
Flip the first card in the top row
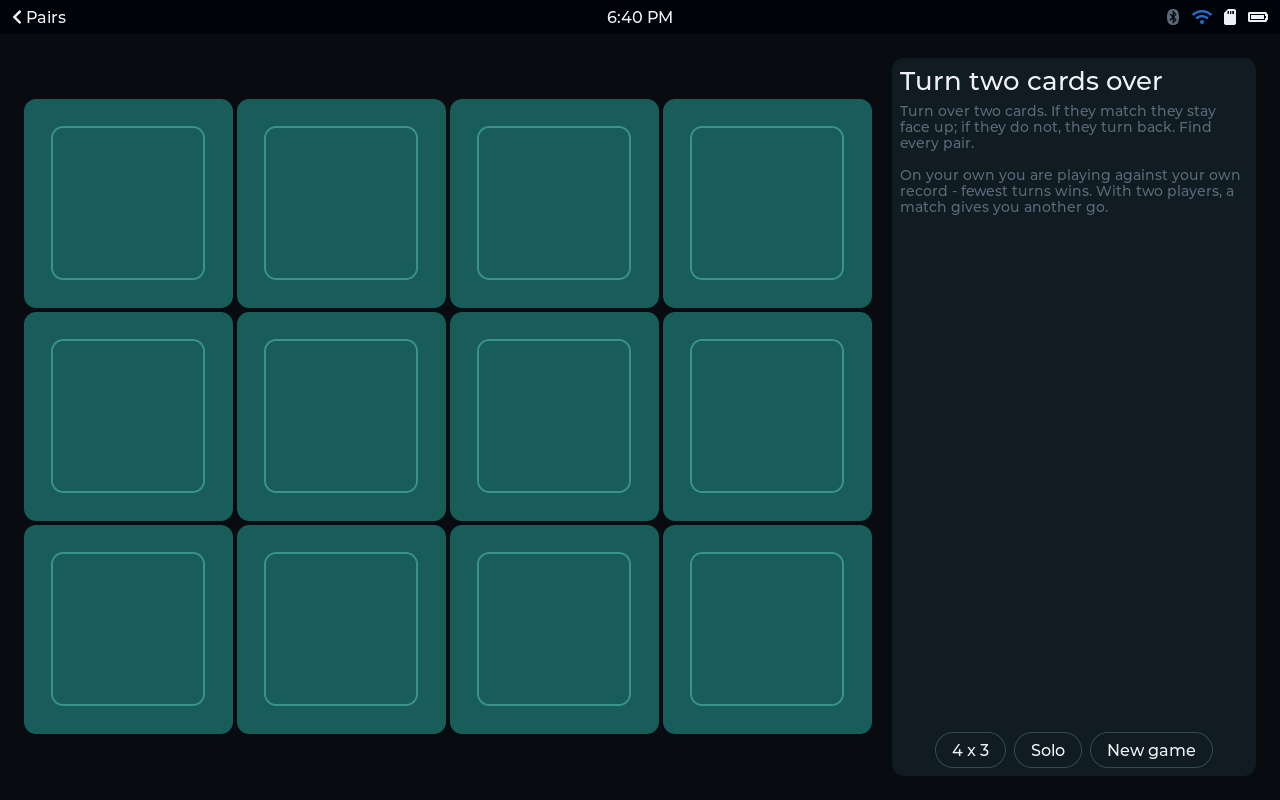(x=128, y=203)
